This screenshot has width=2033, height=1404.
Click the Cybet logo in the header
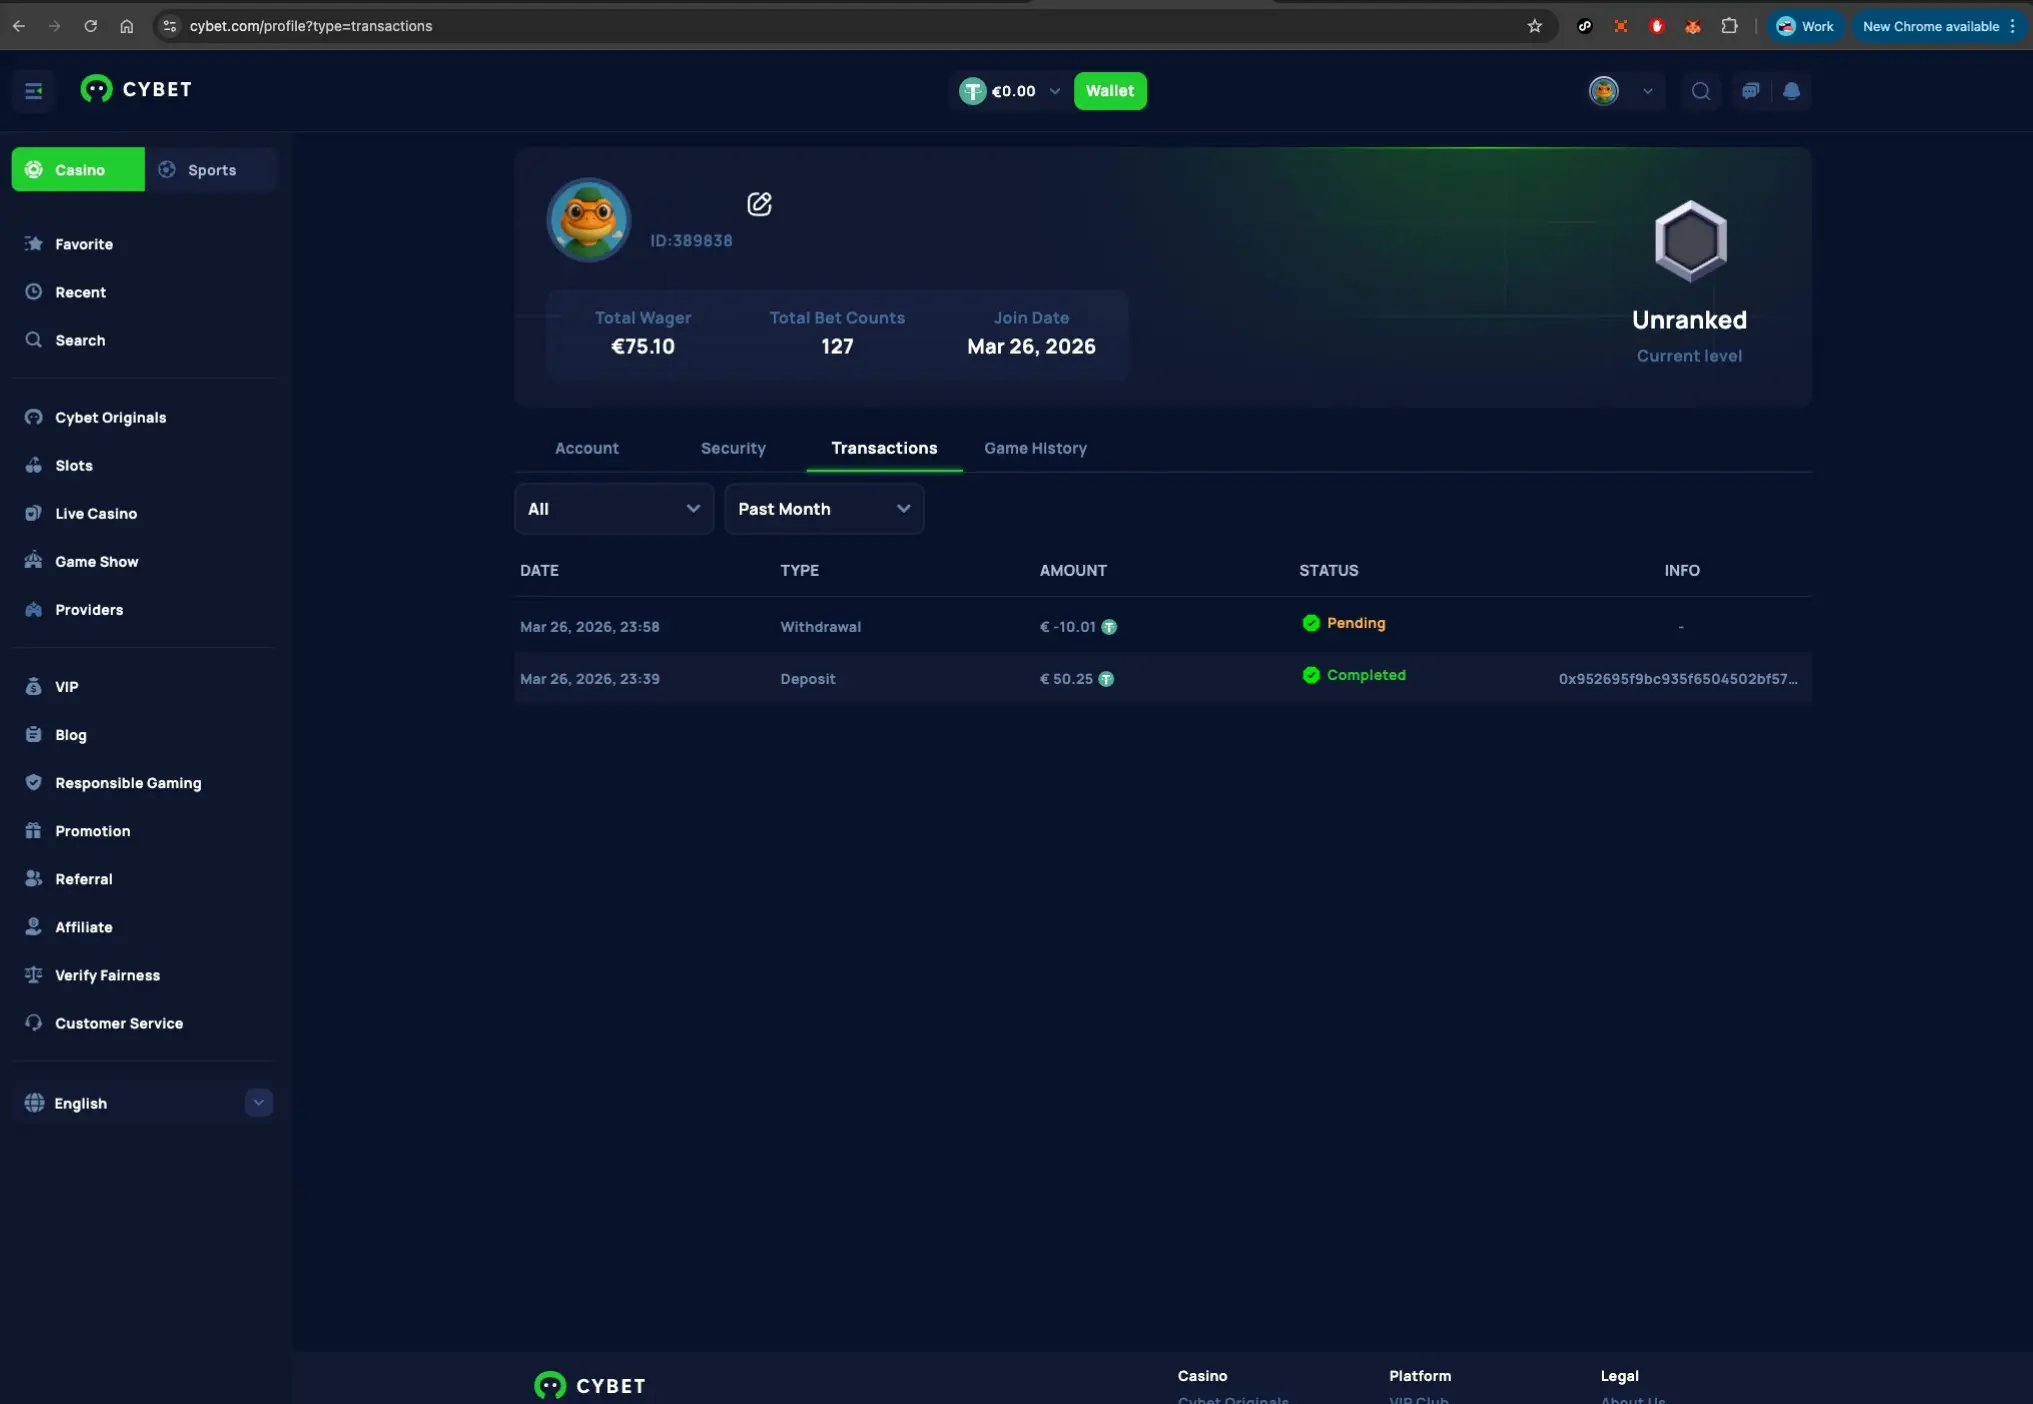pos(136,90)
